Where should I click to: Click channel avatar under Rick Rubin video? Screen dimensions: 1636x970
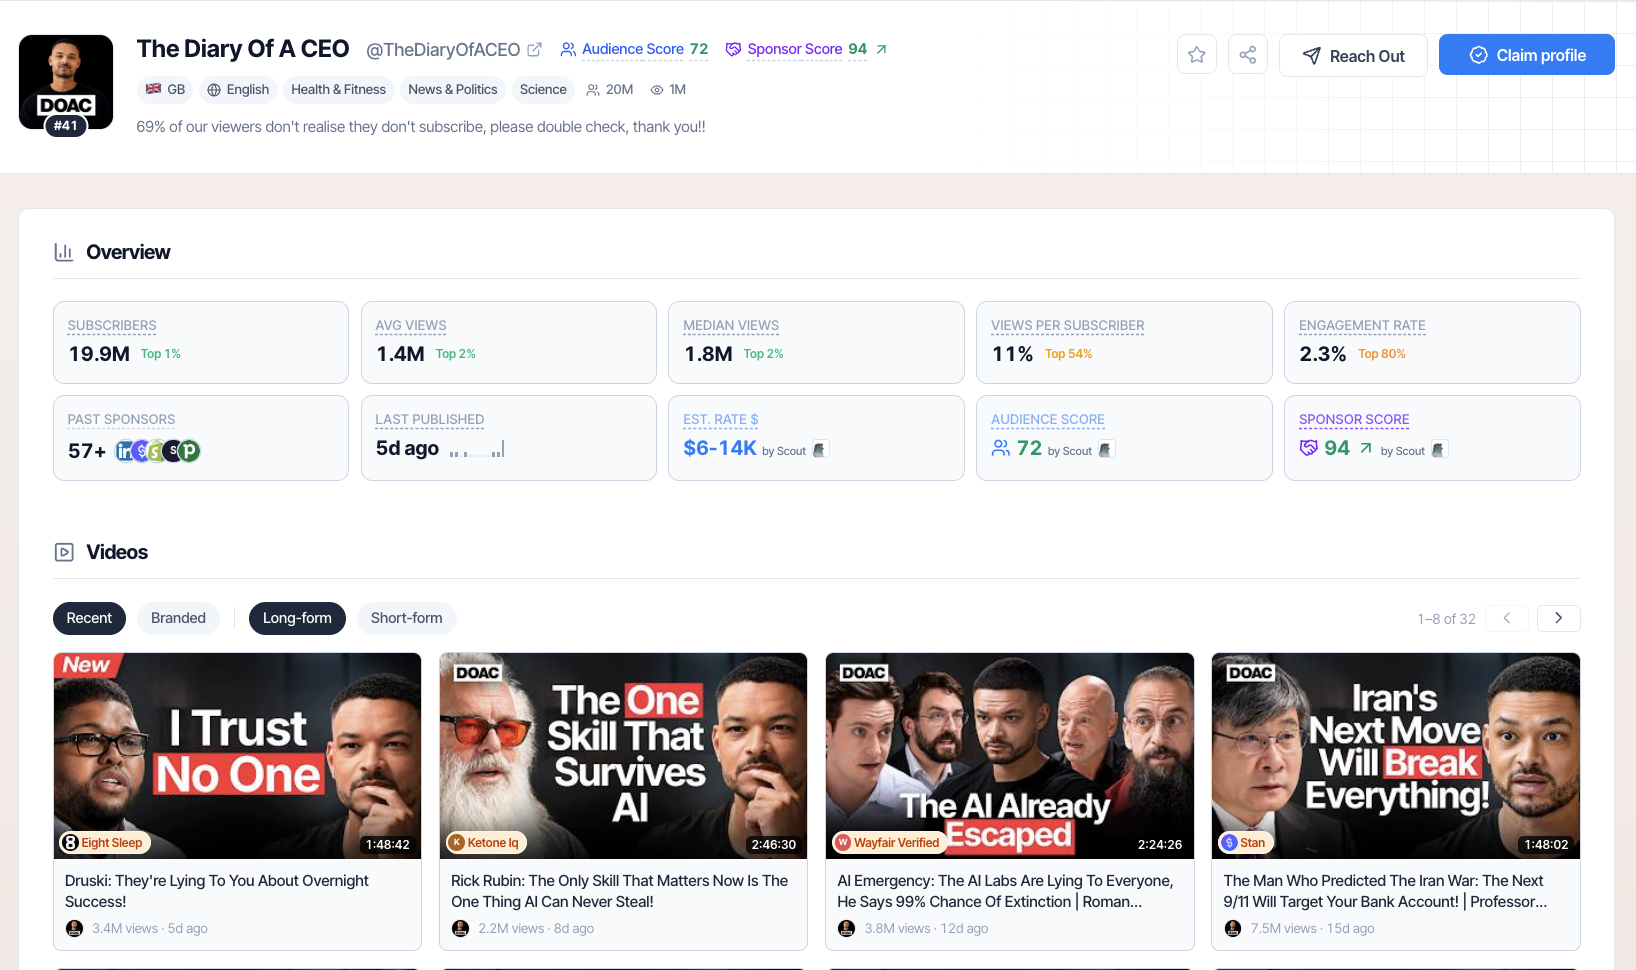[460, 928]
